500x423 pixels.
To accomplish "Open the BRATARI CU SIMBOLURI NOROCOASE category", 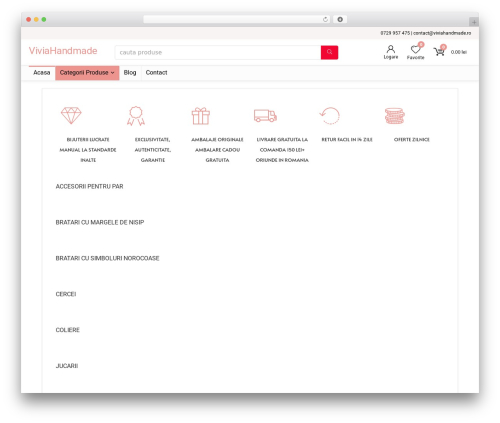I will pyautogui.click(x=107, y=258).
